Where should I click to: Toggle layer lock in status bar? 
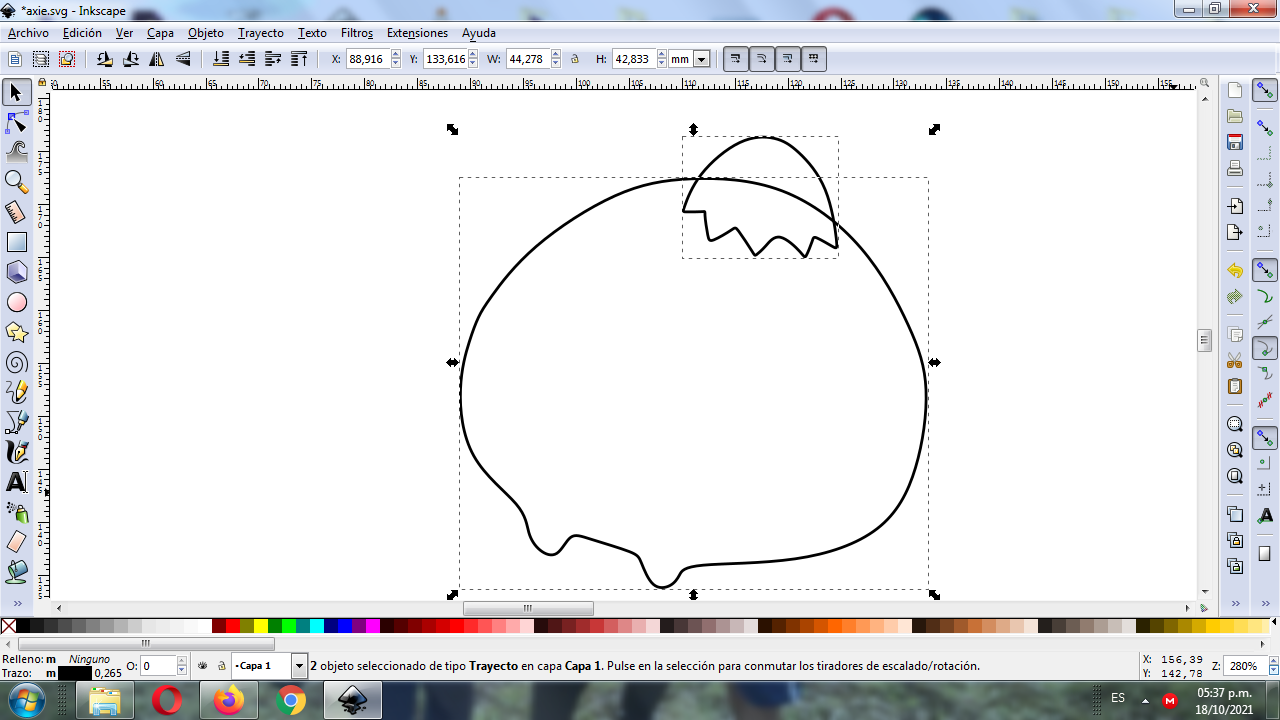click(222, 666)
